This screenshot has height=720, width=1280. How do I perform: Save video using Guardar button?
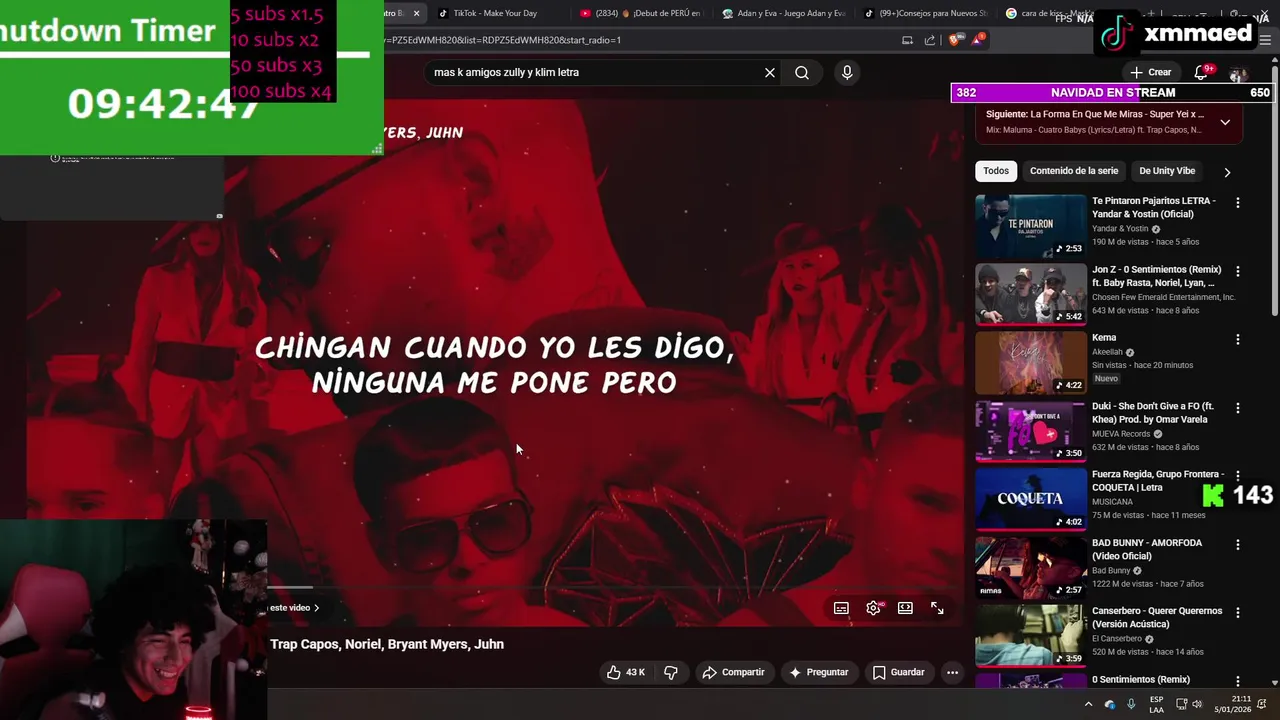pyautogui.click(x=898, y=672)
